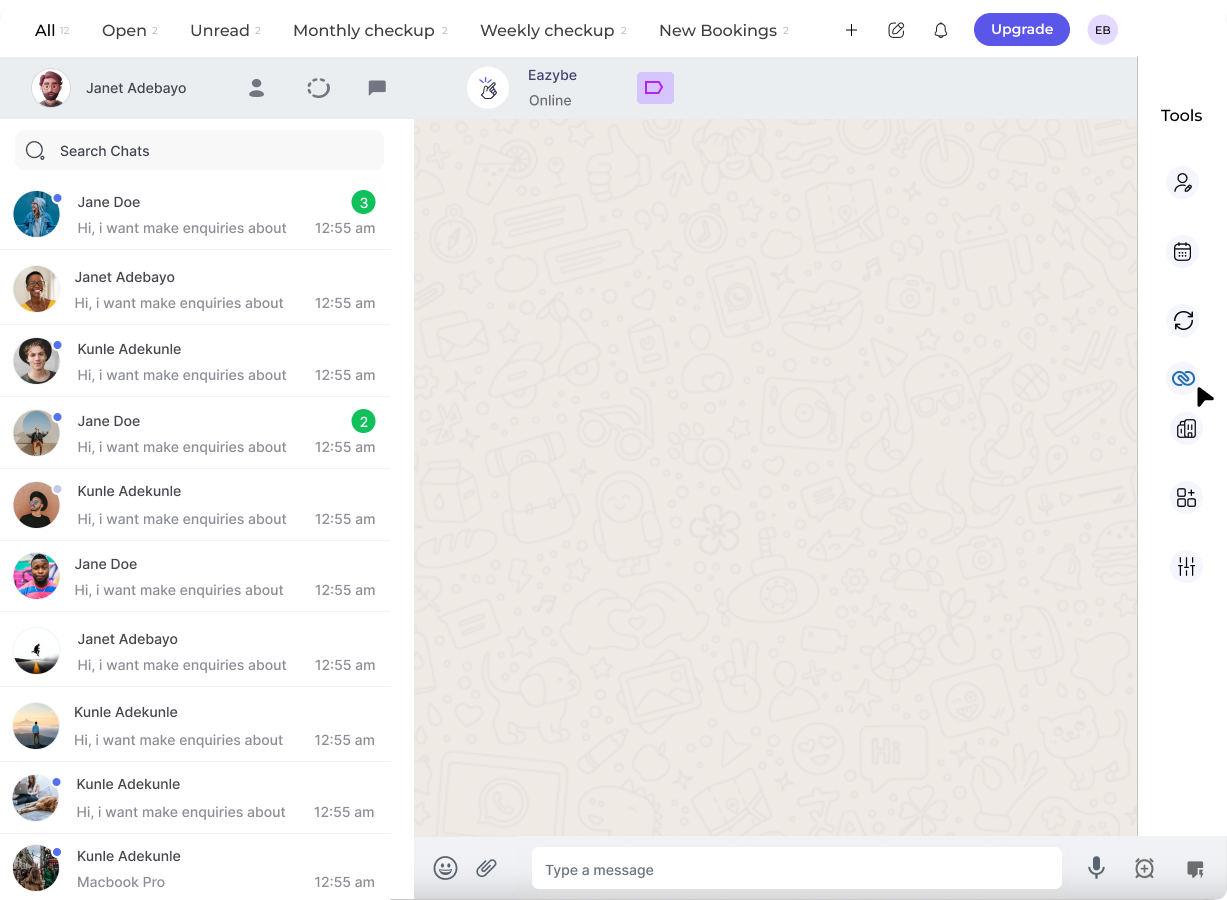Click the compose/edit icon near Upgrade
1227x900 pixels.
pos(896,30)
